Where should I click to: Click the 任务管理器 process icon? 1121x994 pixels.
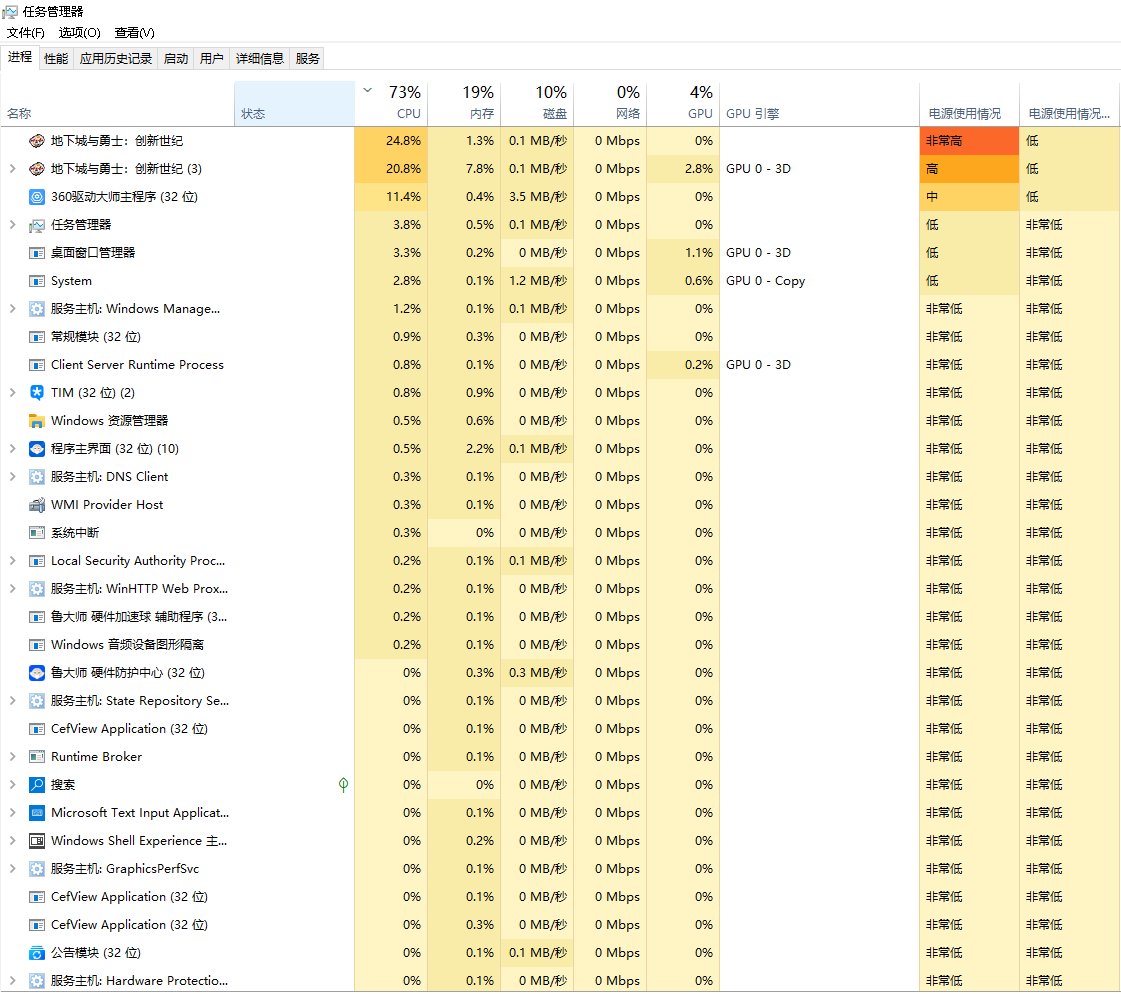click(x=36, y=225)
